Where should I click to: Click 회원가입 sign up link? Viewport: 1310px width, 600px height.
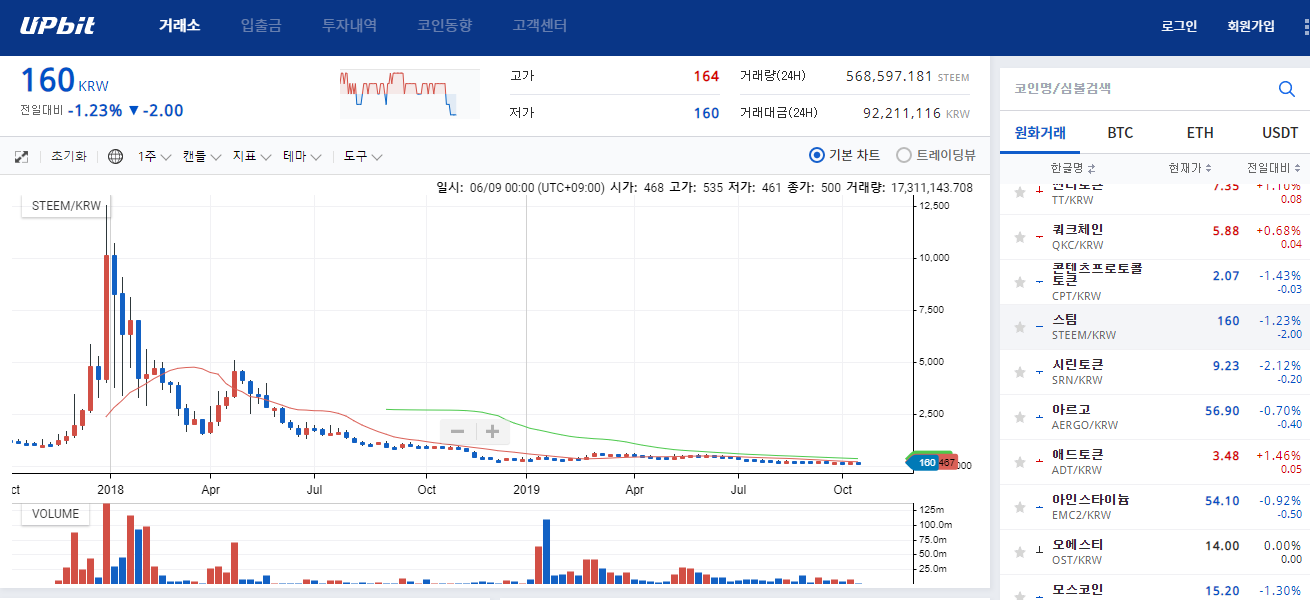coord(1251,26)
